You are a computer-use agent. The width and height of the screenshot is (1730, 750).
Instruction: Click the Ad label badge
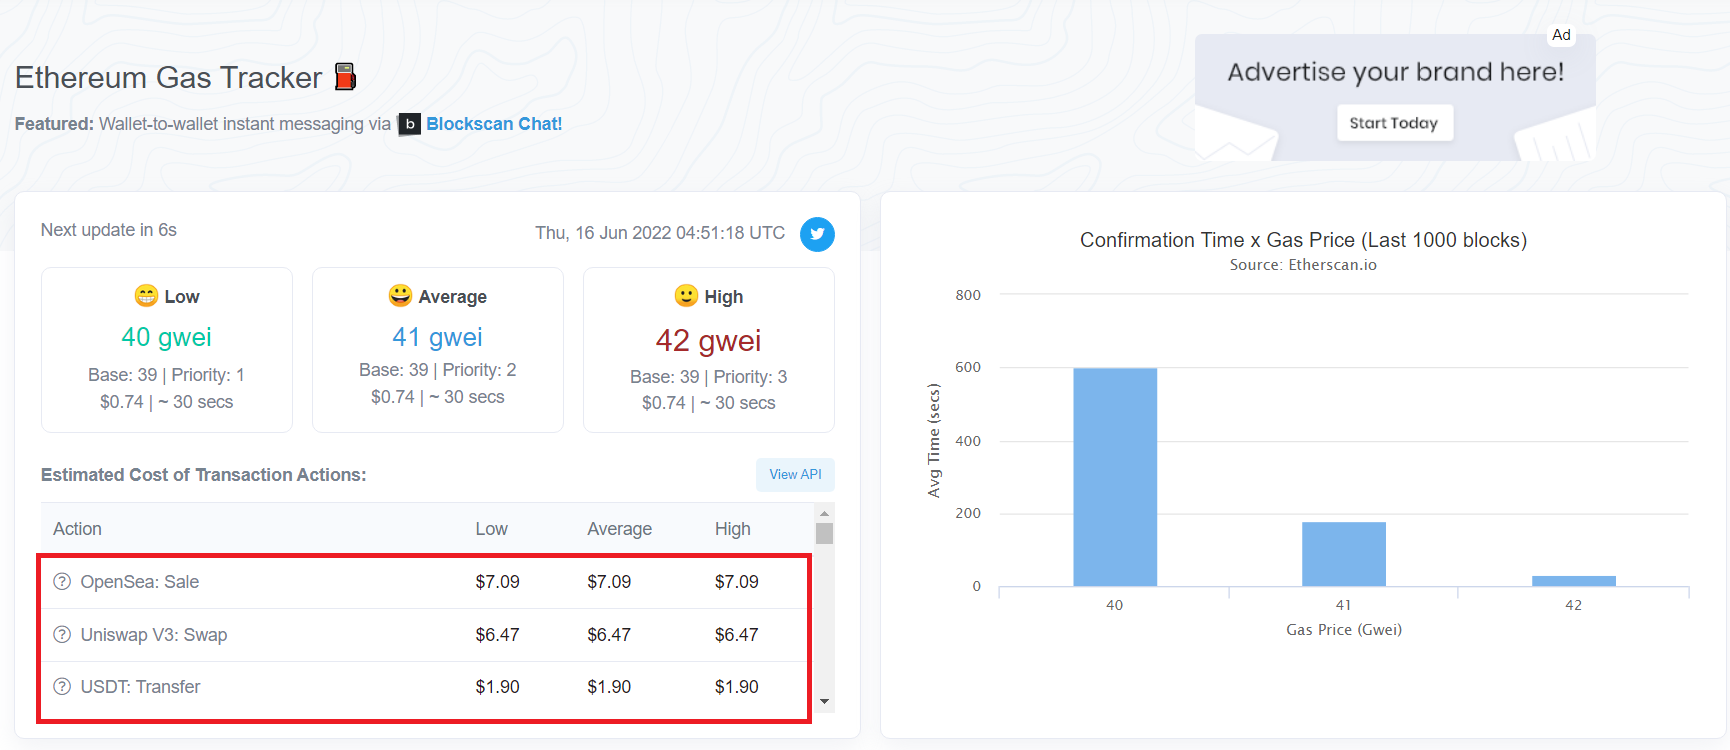(x=1561, y=35)
